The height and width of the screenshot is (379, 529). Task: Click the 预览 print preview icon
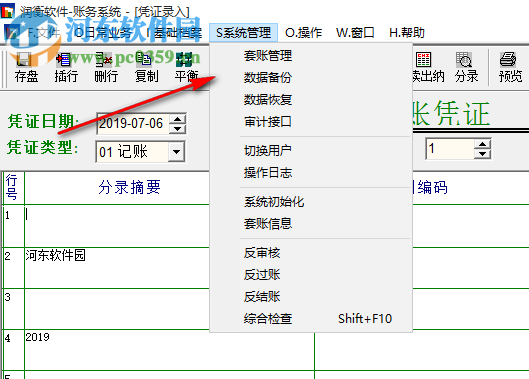pos(510,68)
